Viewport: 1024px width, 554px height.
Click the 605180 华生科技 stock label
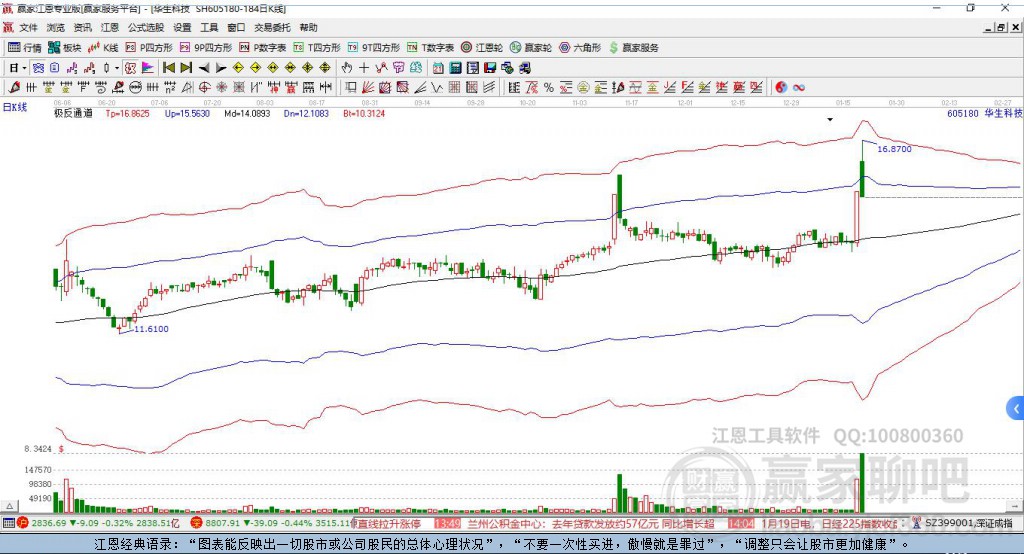click(x=984, y=113)
